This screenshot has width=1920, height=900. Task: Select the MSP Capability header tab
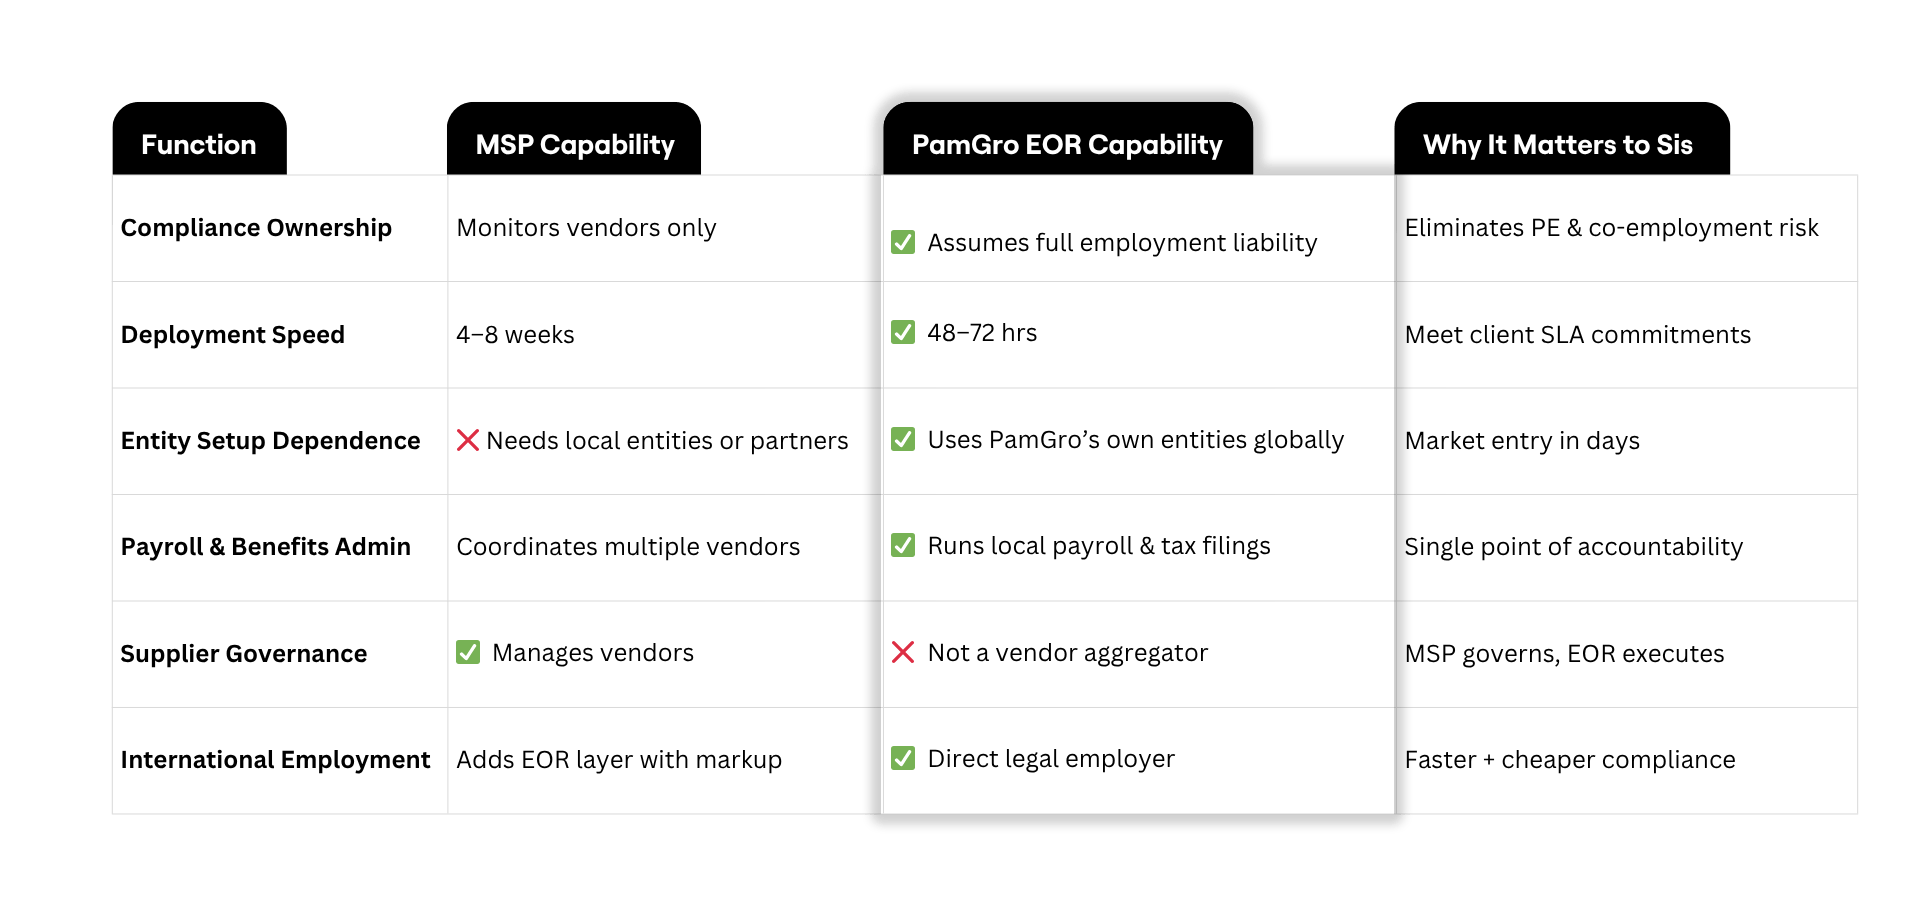[575, 144]
